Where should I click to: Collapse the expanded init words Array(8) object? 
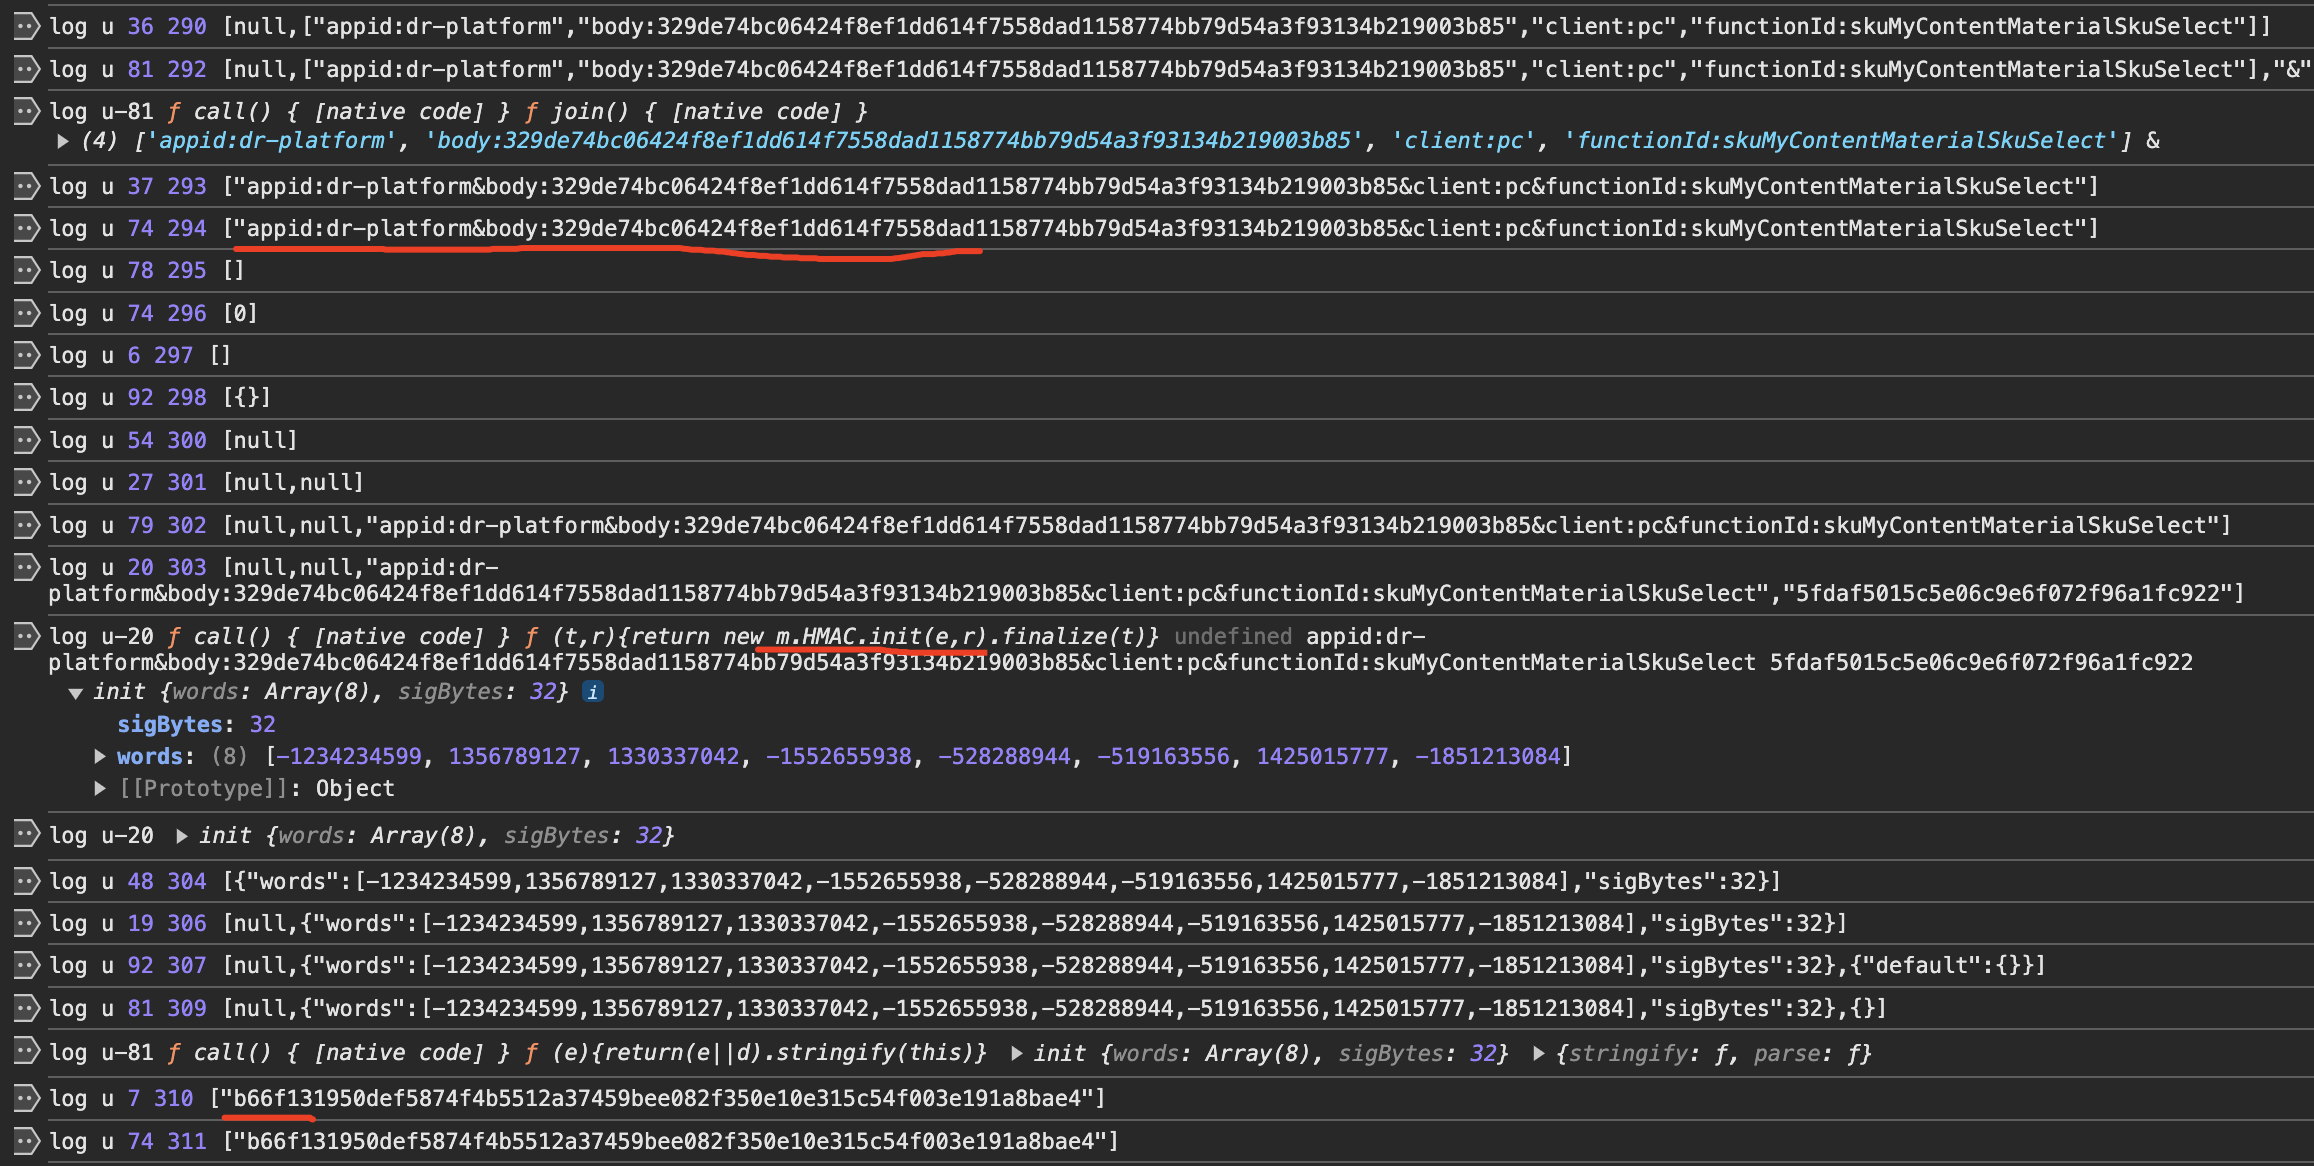click(75, 693)
